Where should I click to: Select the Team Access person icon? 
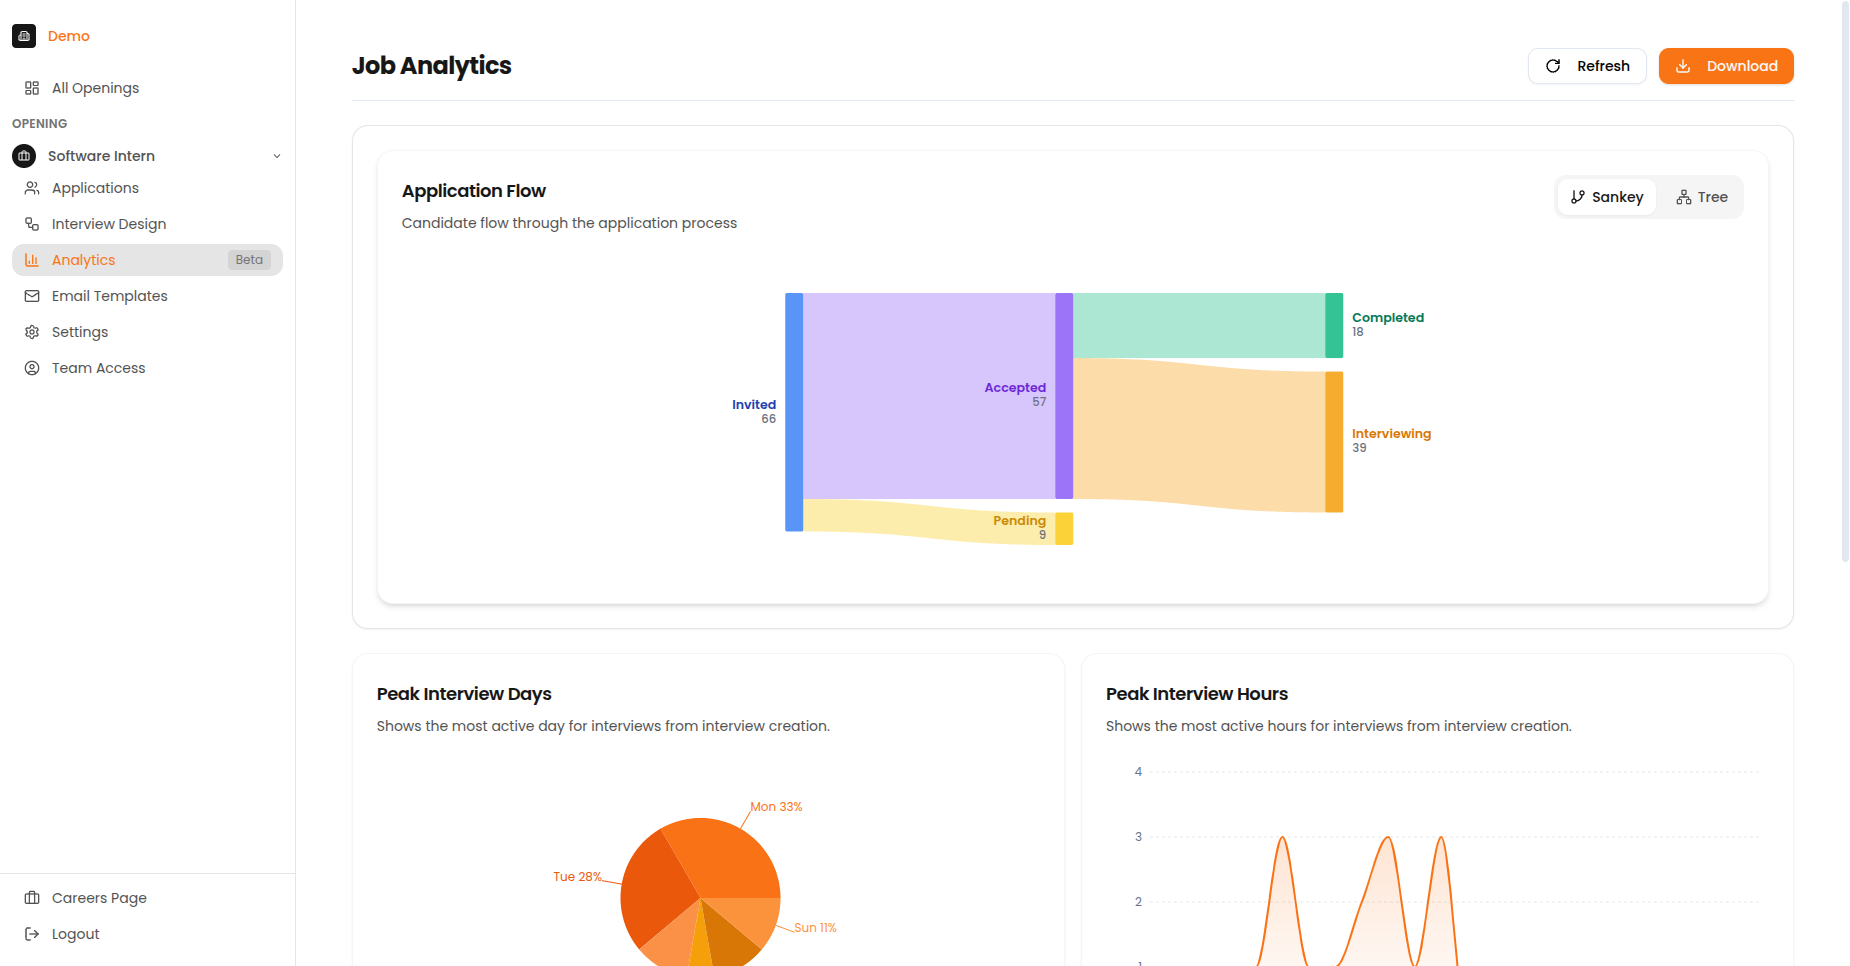coord(32,367)
